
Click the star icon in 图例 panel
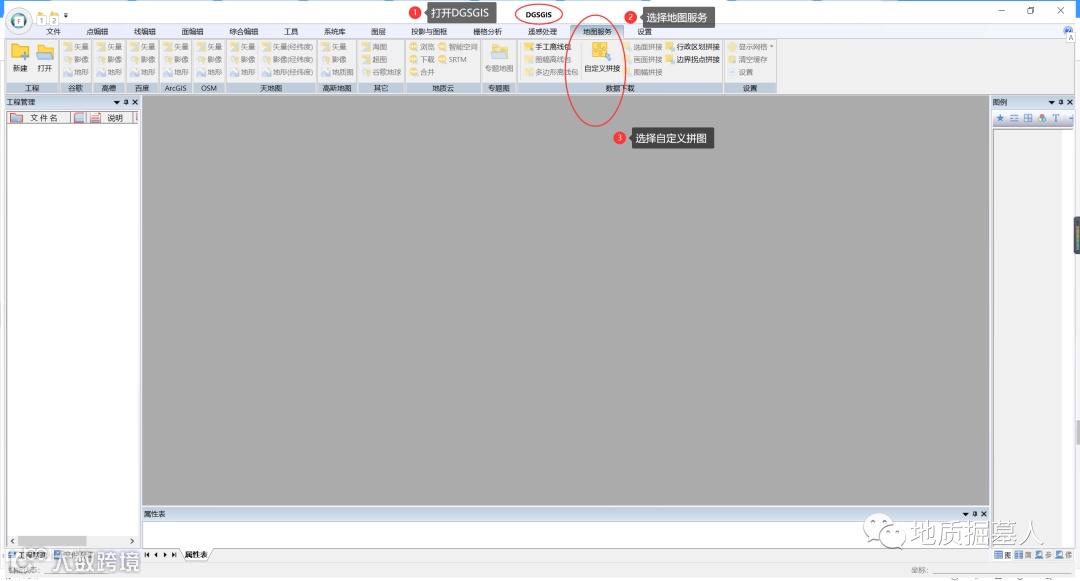(1000, 118)
